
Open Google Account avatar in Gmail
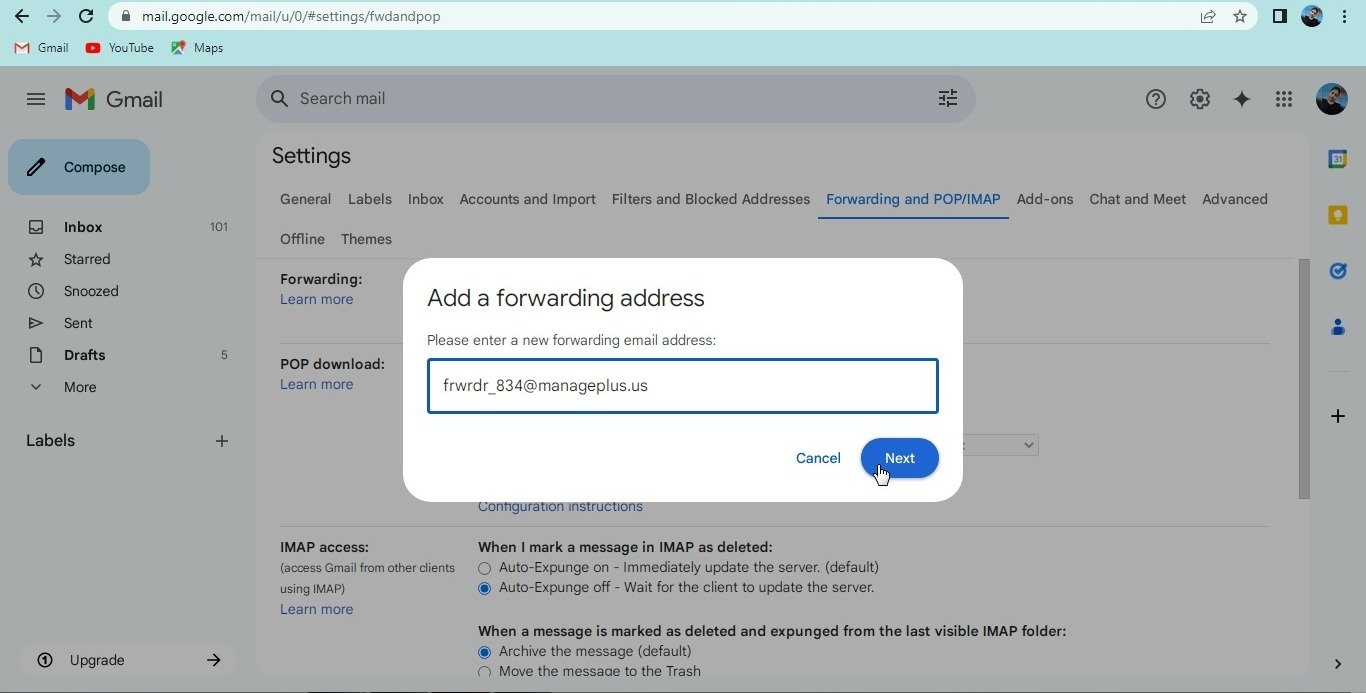pyautogui.click(x=1331, y=99)
